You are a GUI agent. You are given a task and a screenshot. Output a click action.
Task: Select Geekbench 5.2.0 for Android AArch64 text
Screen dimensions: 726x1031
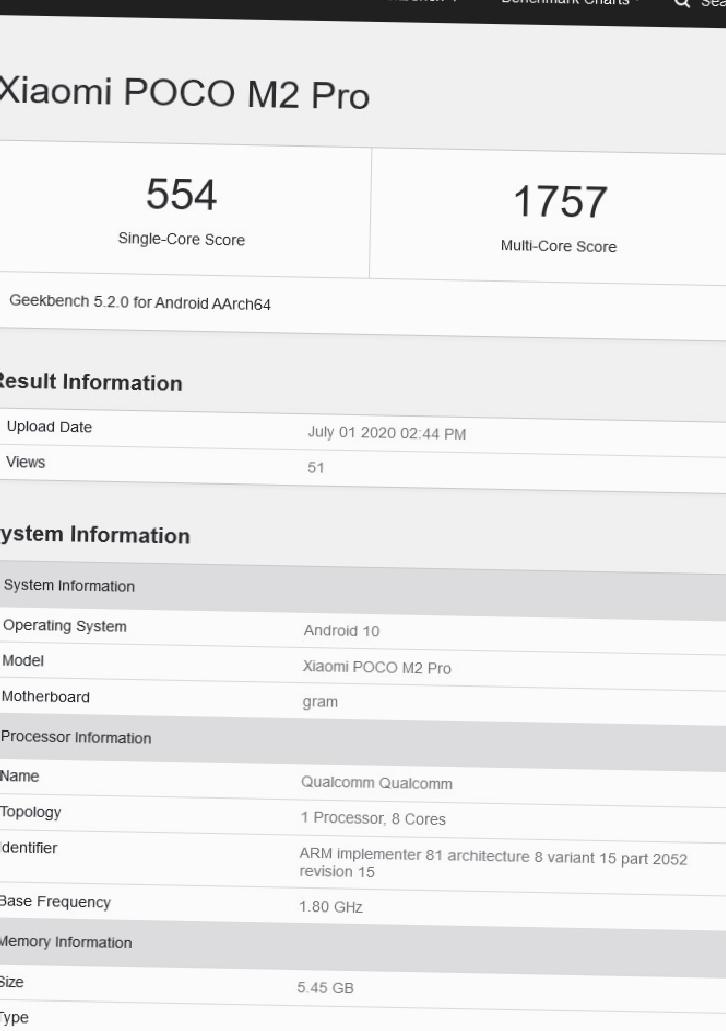(x=139, y=302)
